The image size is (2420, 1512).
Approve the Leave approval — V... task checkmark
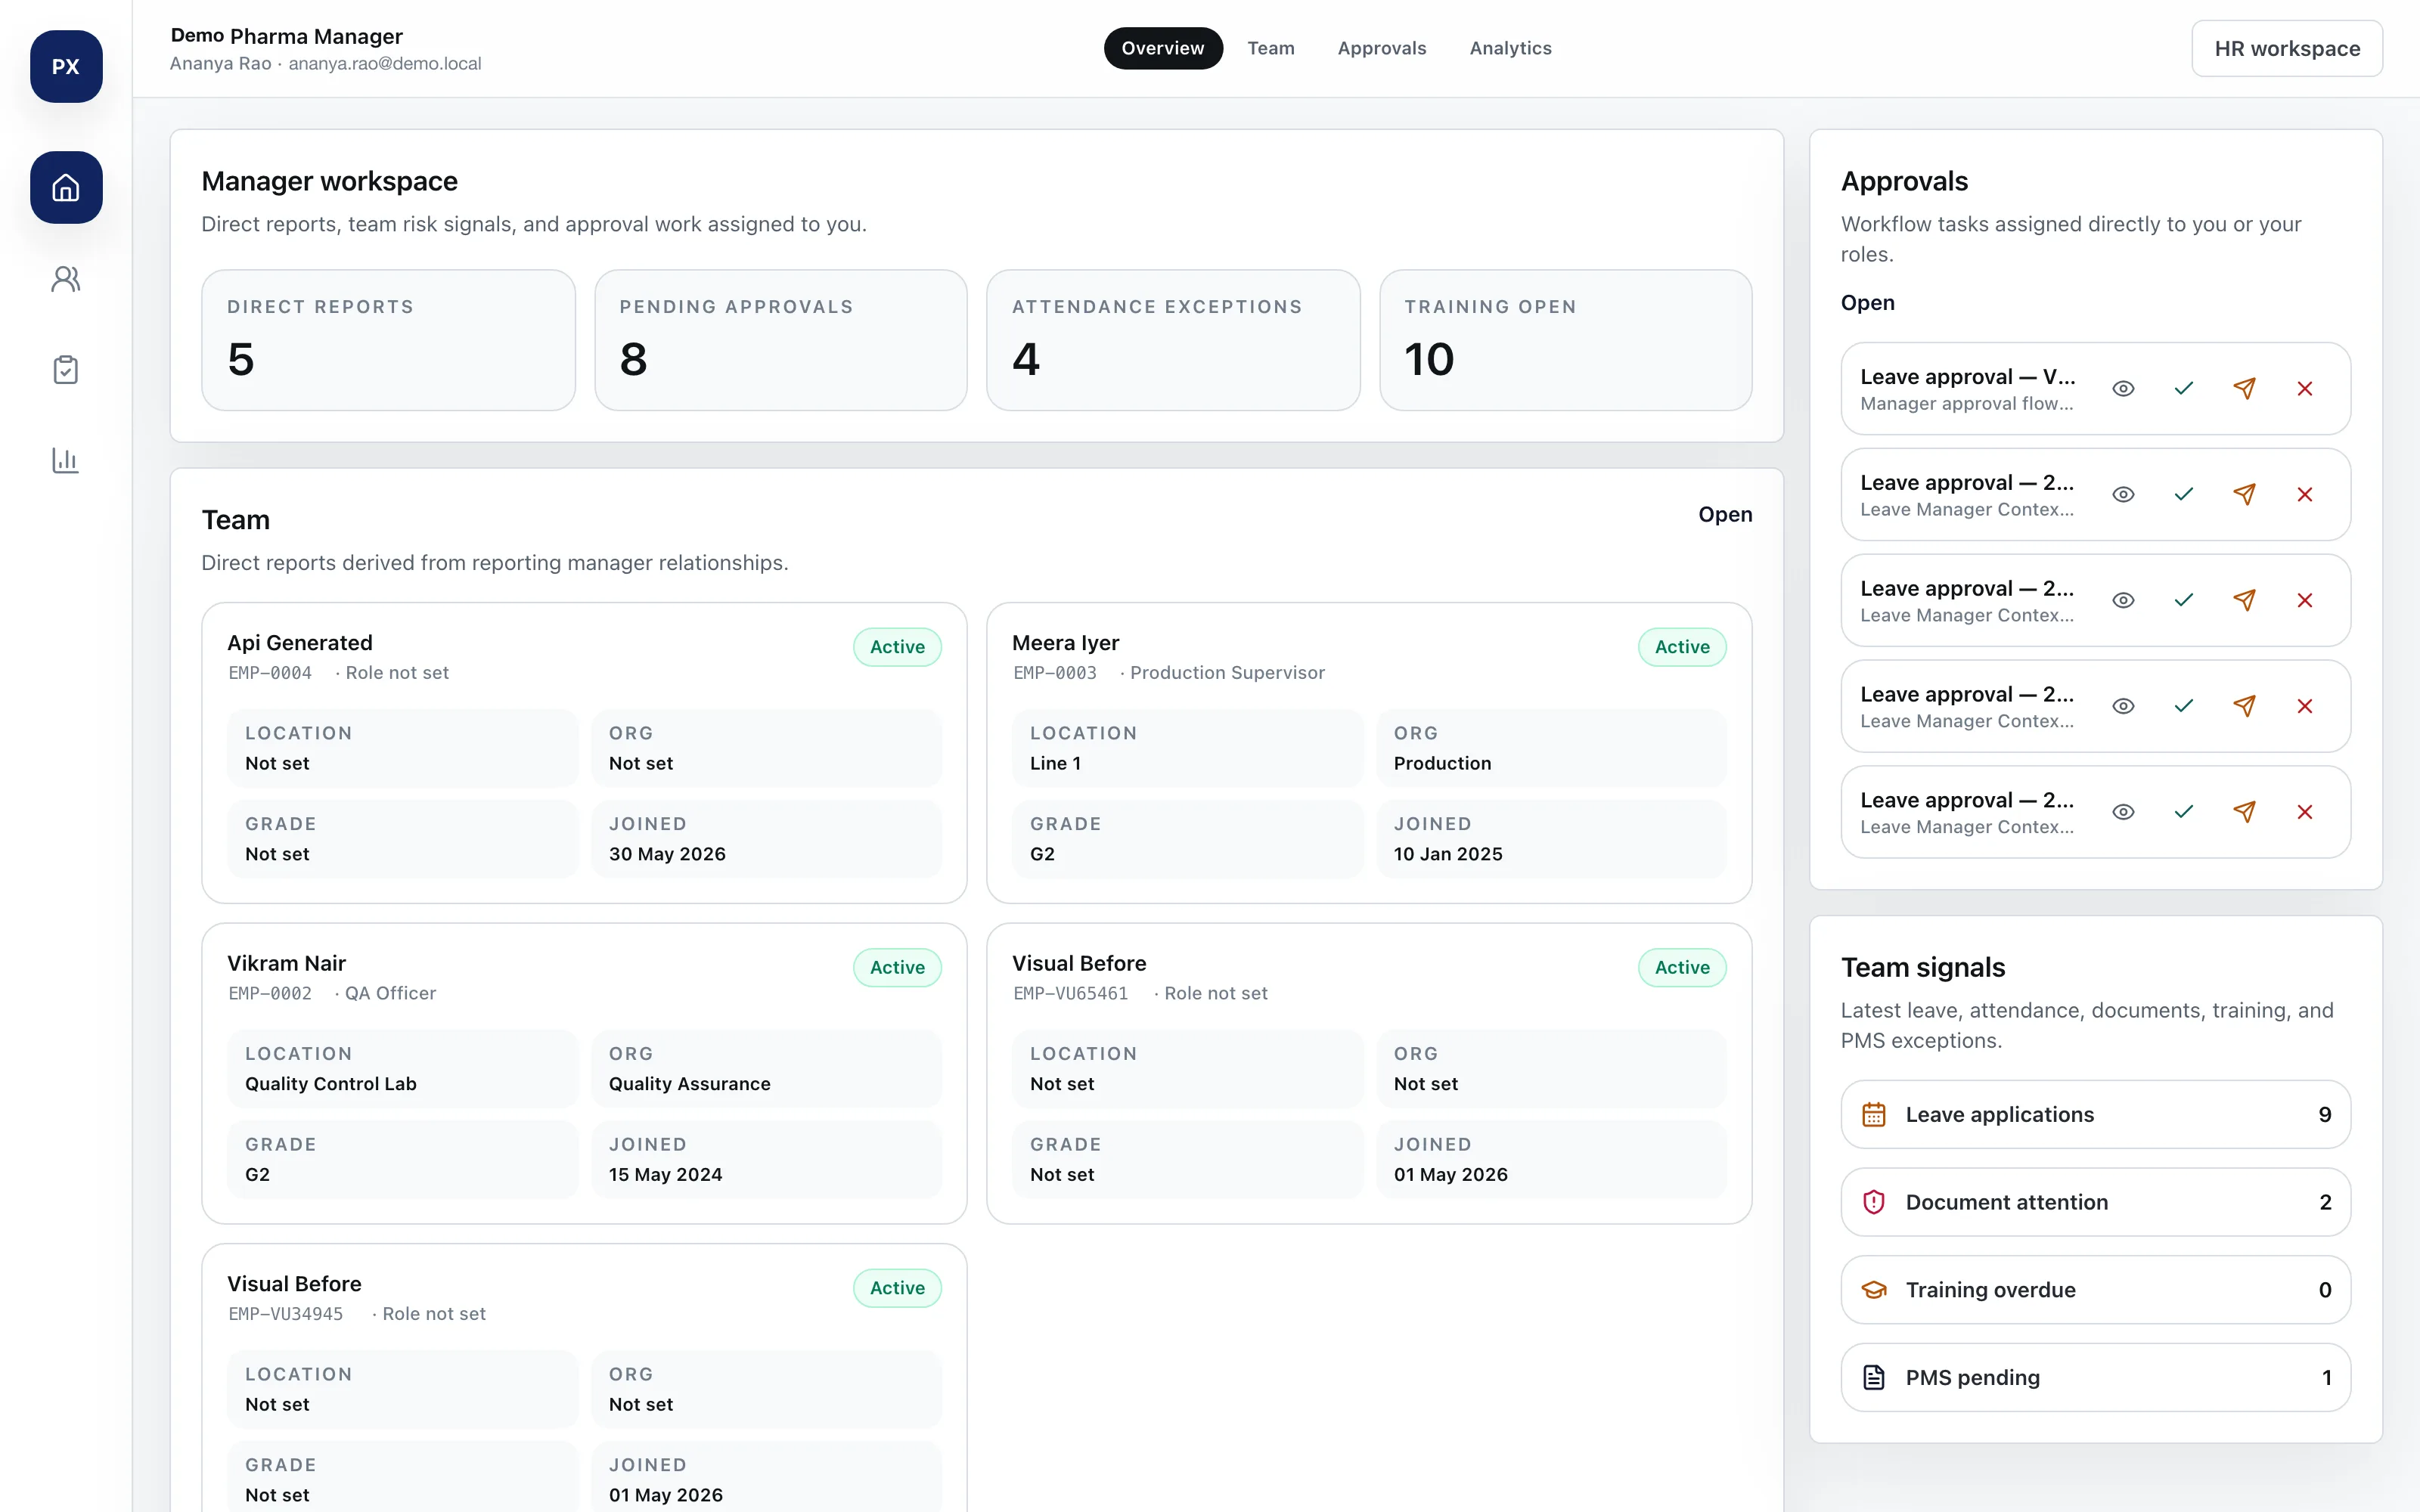2184,388
